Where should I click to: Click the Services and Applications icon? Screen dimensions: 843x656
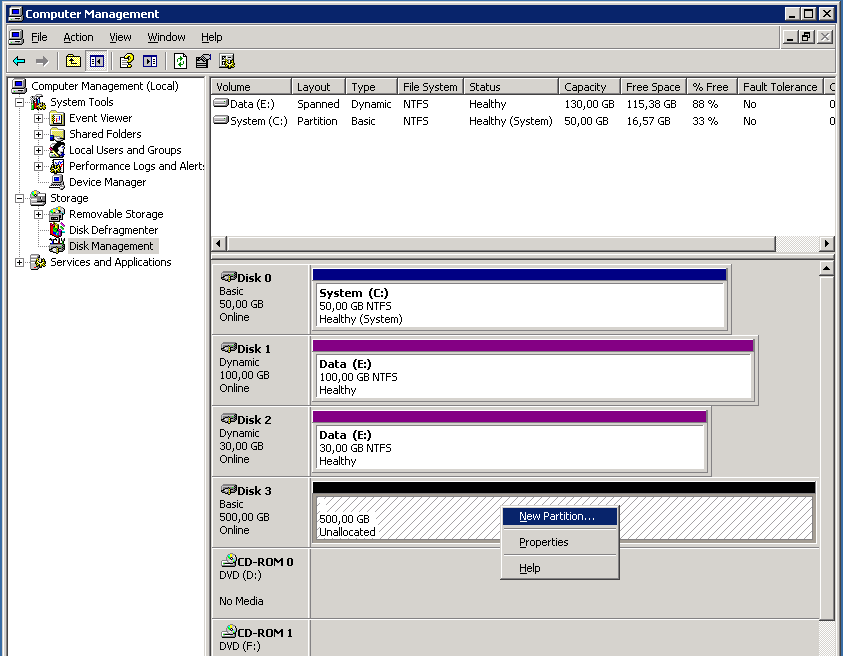point(38,262)
